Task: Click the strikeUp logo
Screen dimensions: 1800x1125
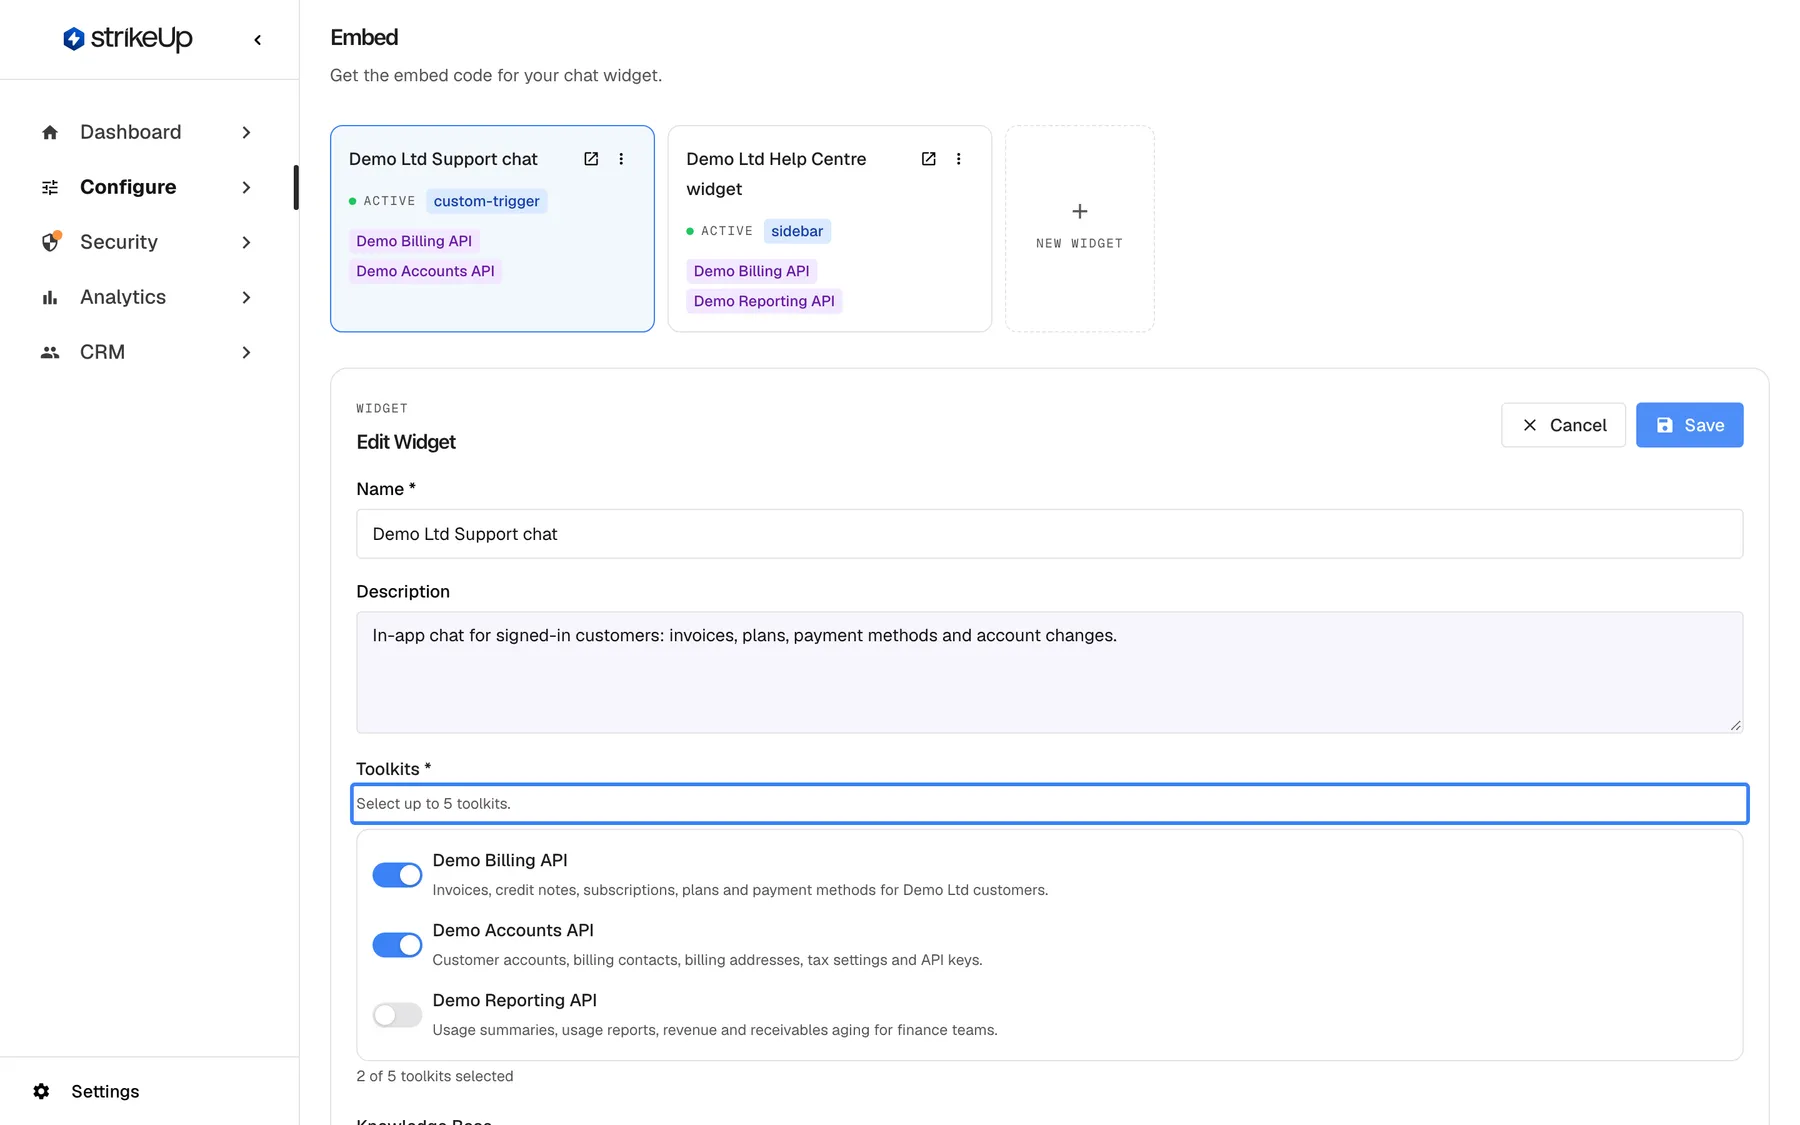Action: 127,39
